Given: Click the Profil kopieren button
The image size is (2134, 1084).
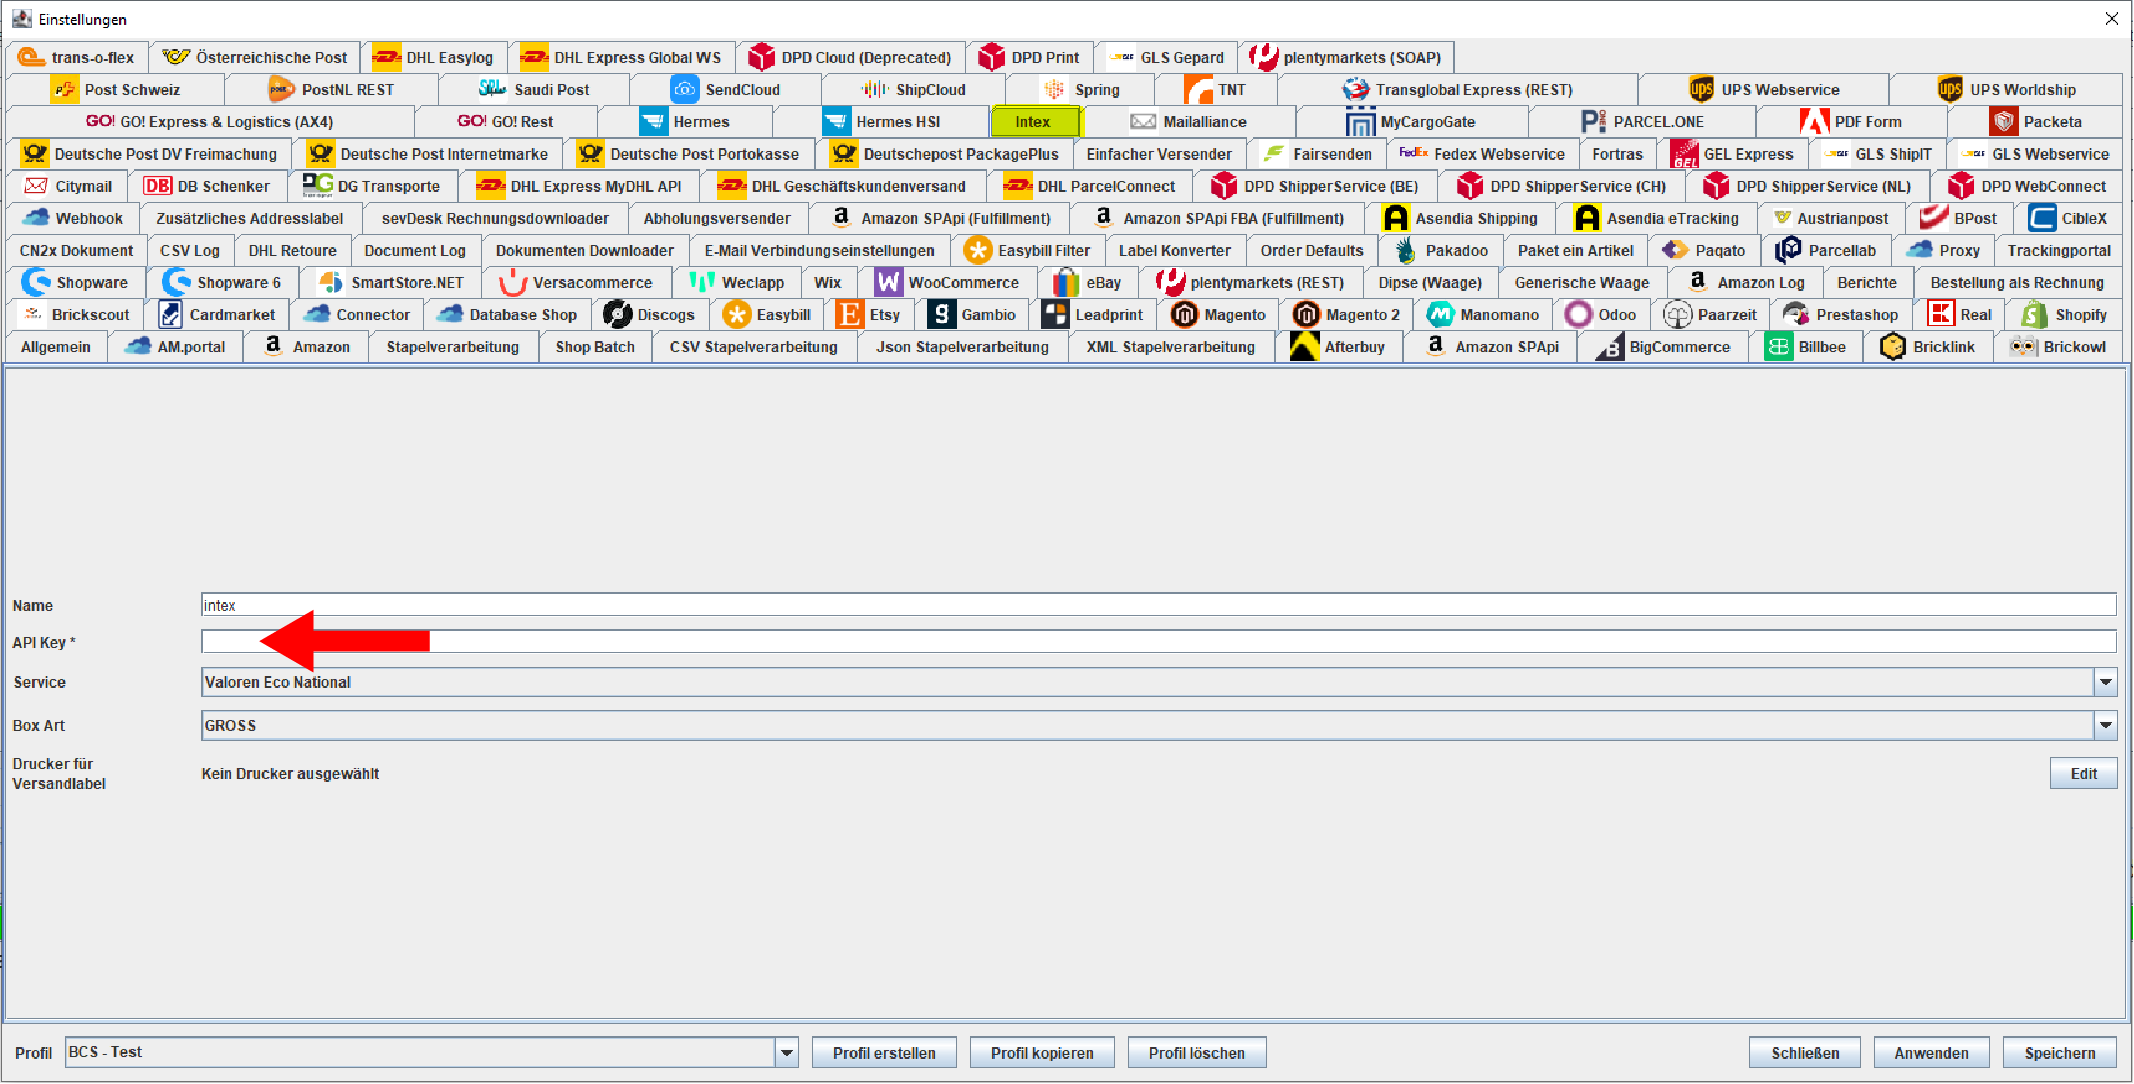Looking at the screenshot, I should [1042, 1052].
